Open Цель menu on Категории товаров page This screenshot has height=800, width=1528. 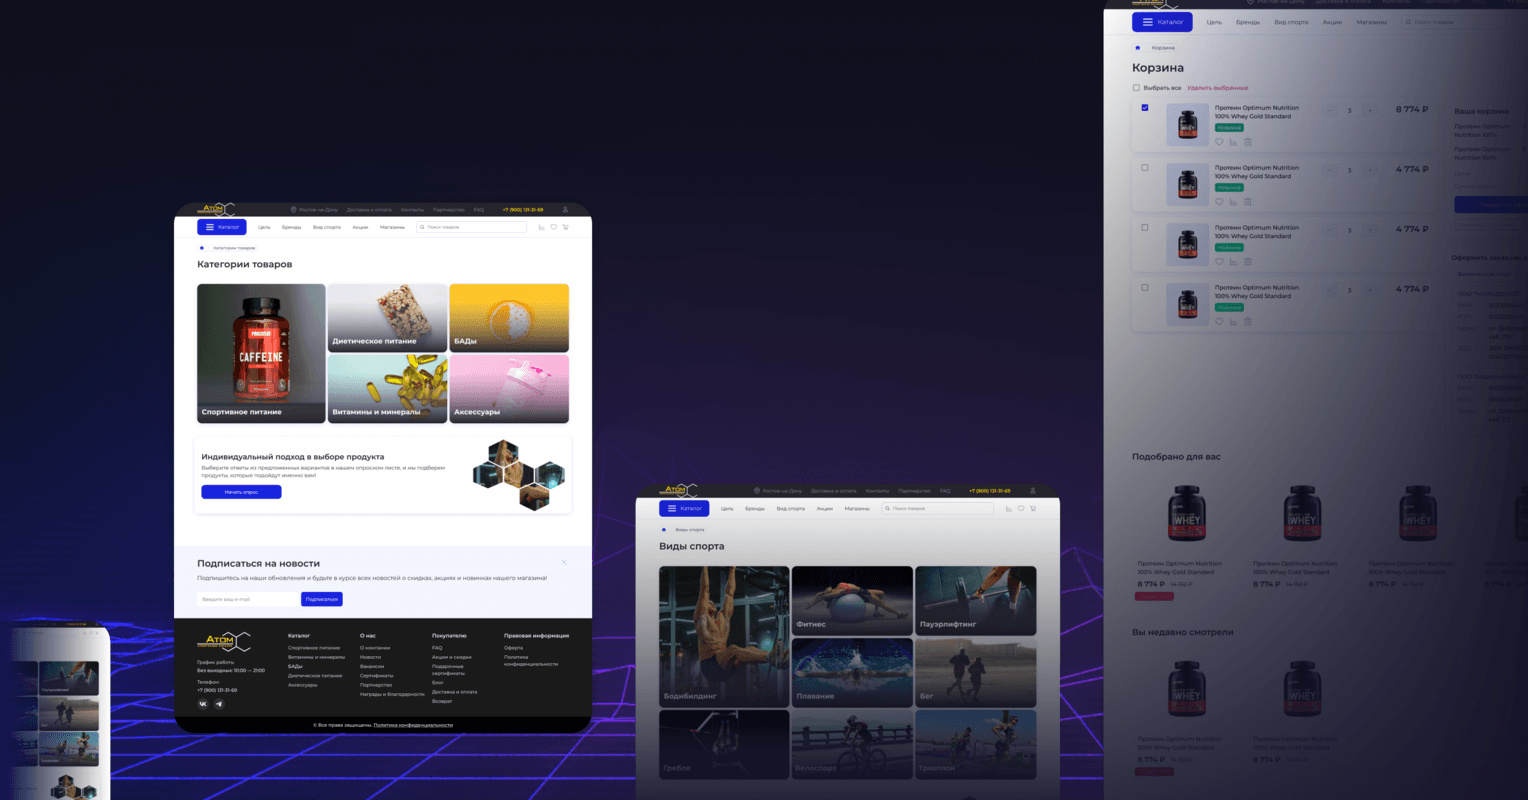point(264,227)
